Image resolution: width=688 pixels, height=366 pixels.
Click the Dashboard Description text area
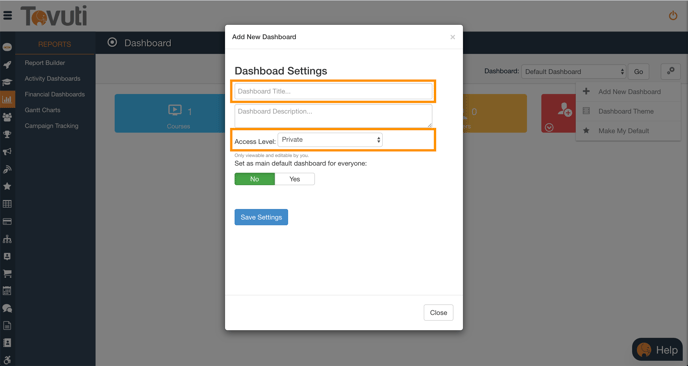[333, 116]
